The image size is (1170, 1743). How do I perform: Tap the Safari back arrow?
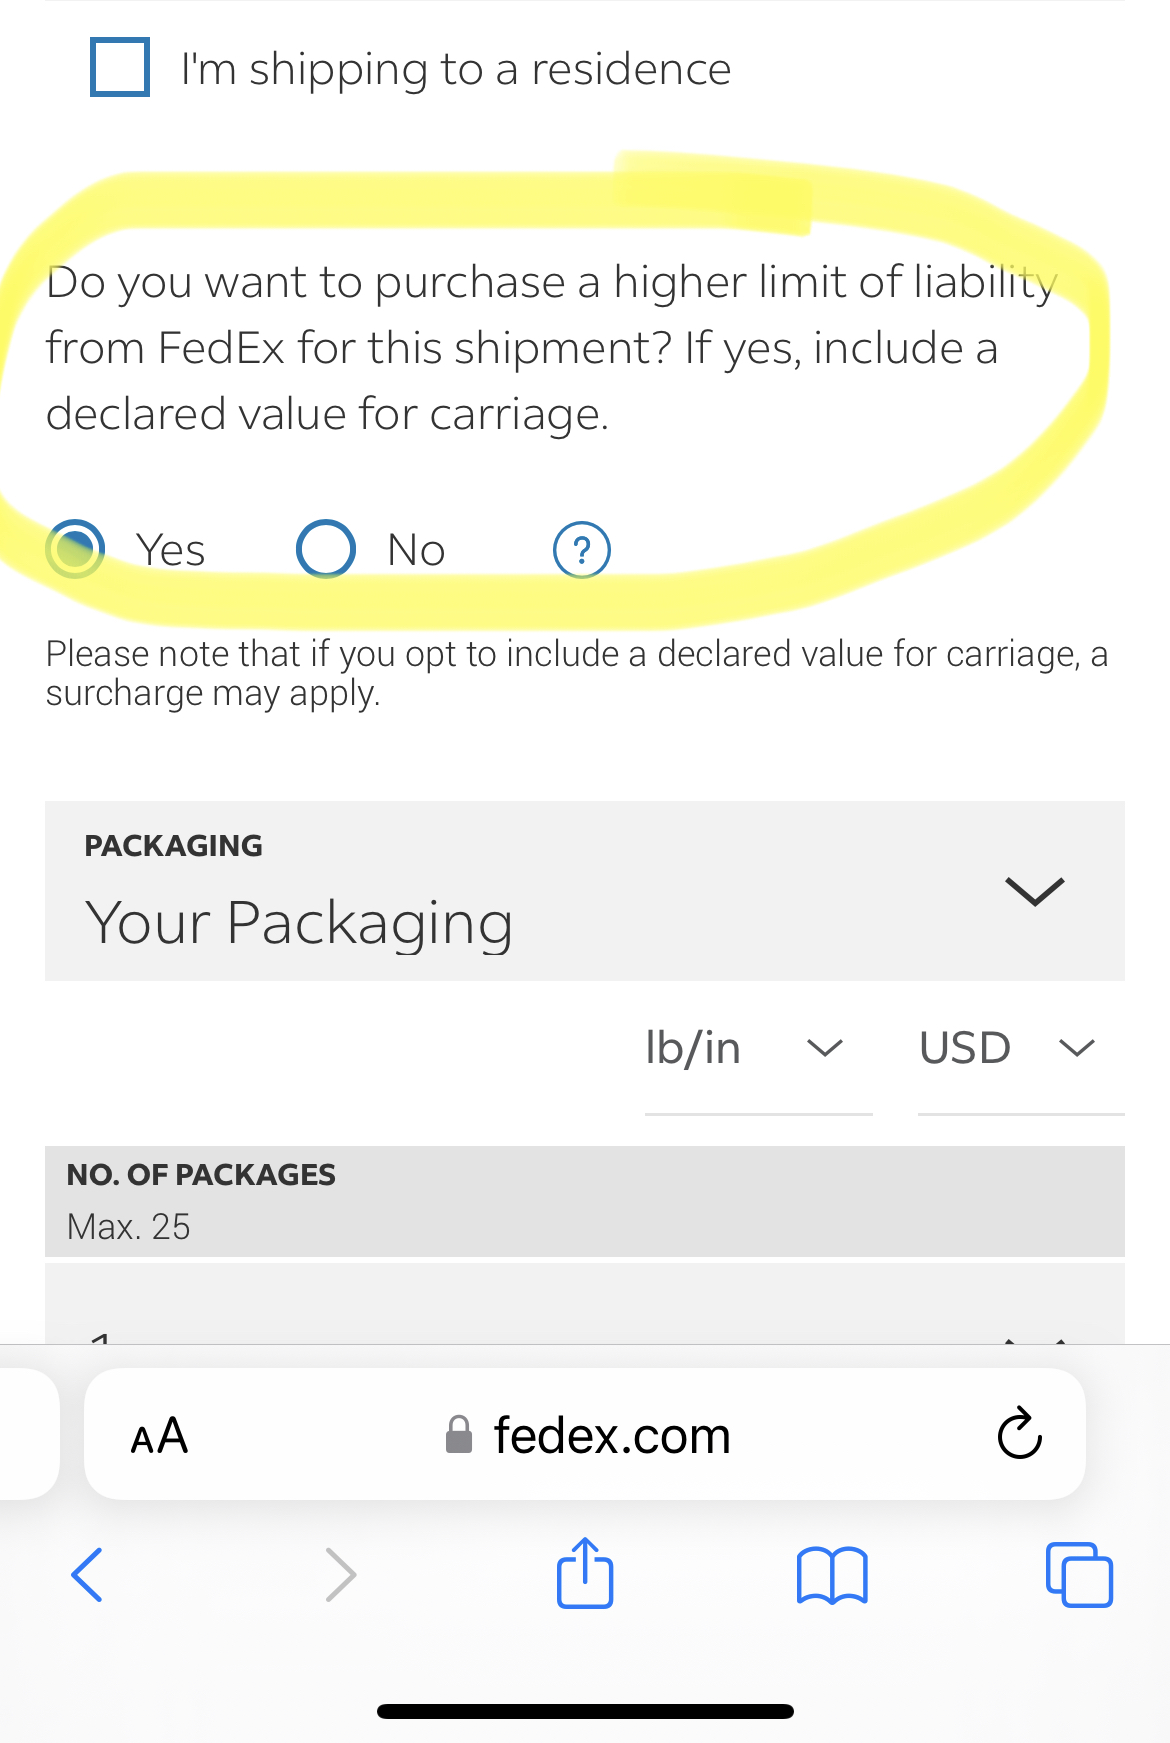click(x=87, y=1575)
